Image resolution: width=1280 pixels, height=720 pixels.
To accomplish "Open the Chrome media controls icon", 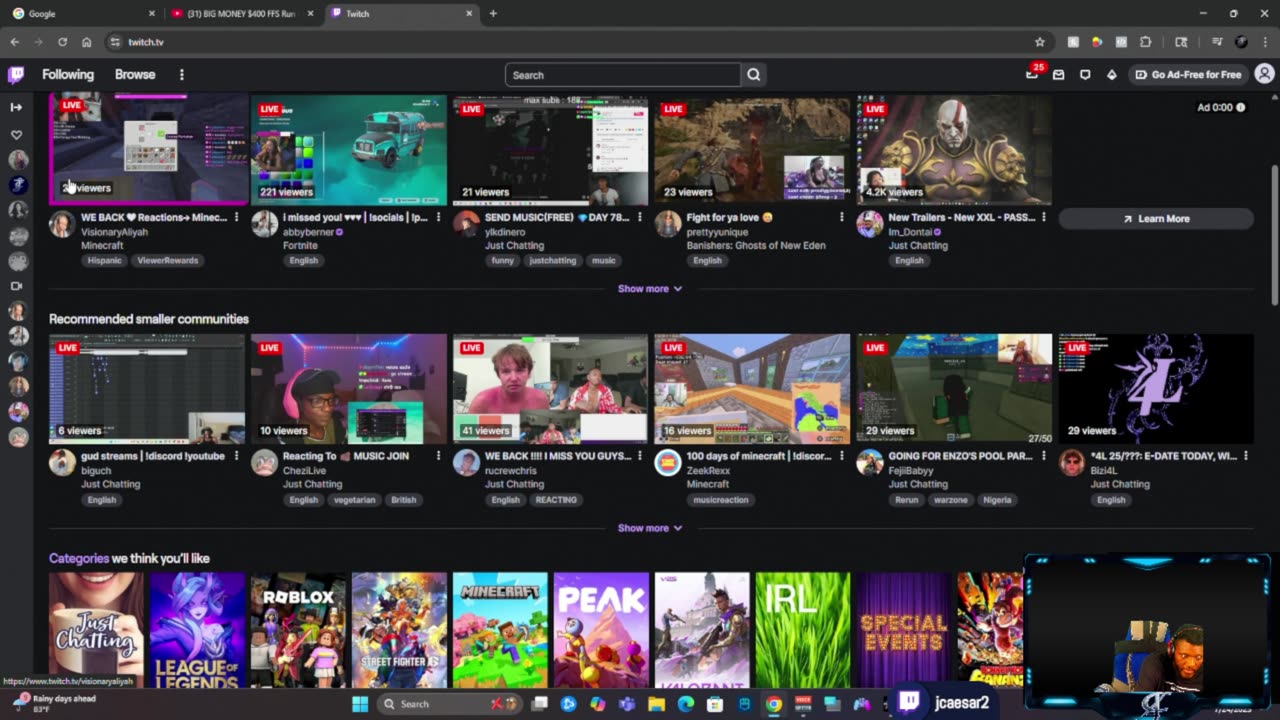I will 1217,42.
